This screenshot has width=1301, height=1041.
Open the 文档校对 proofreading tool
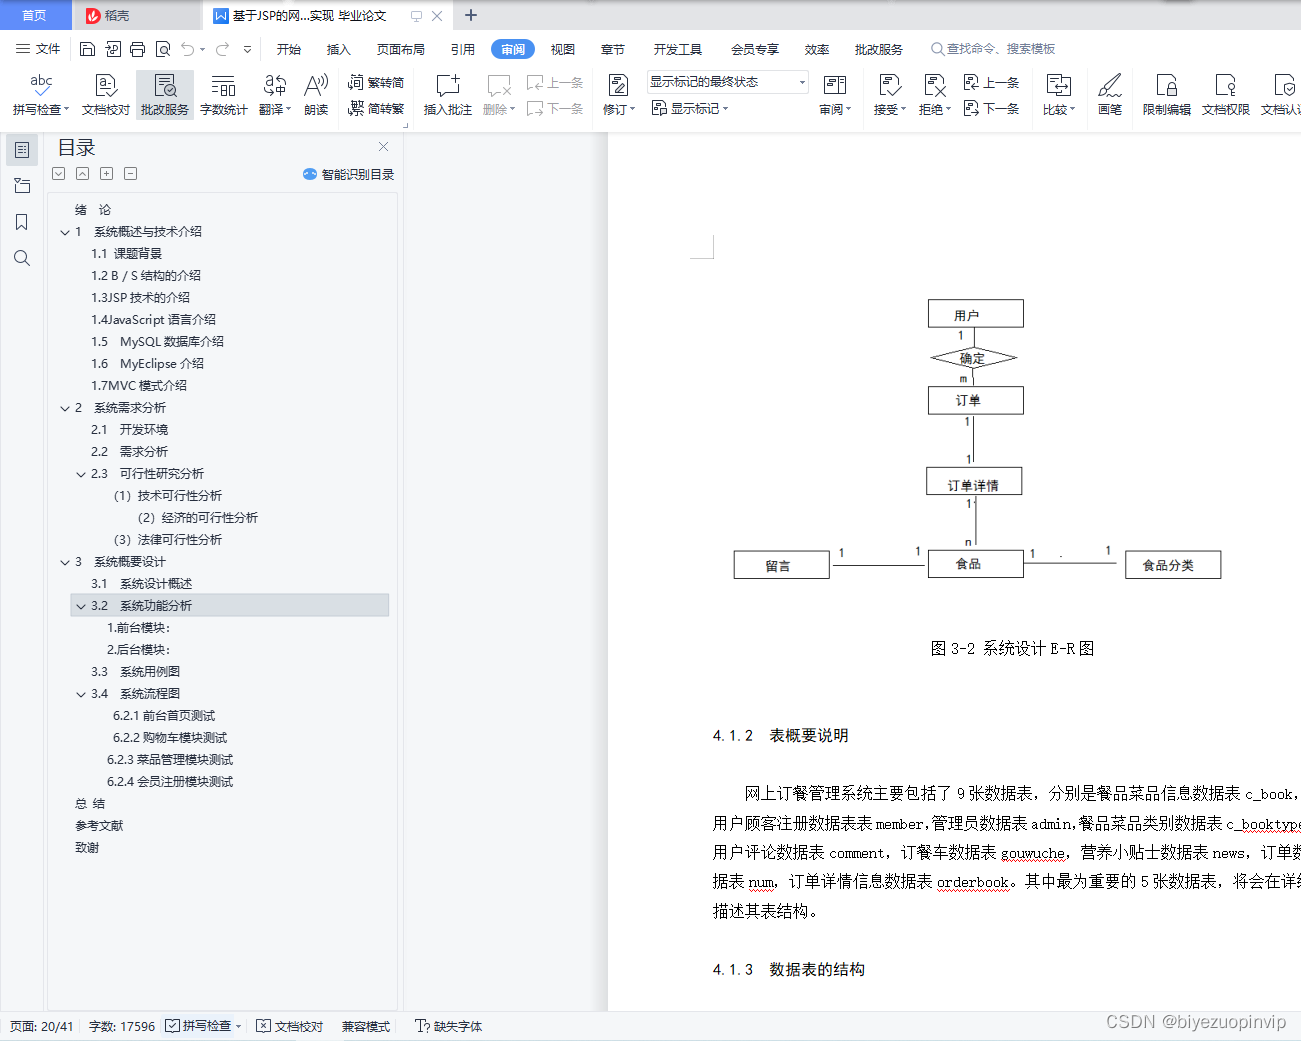[x=106, y=95]
